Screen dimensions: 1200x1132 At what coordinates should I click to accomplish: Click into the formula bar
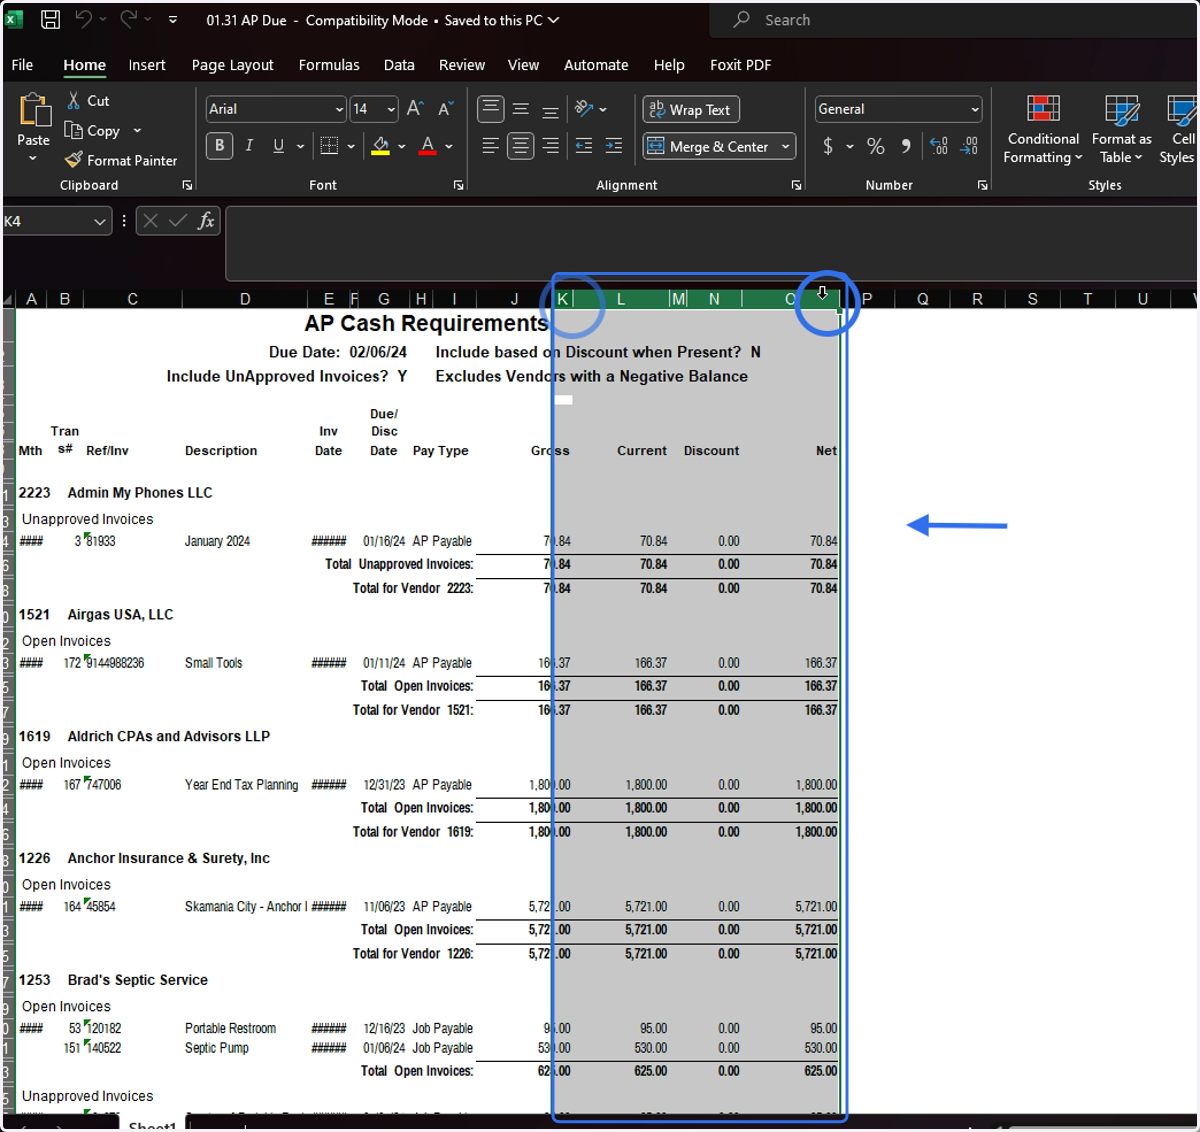pyautogui.click(x=710, y=243)
